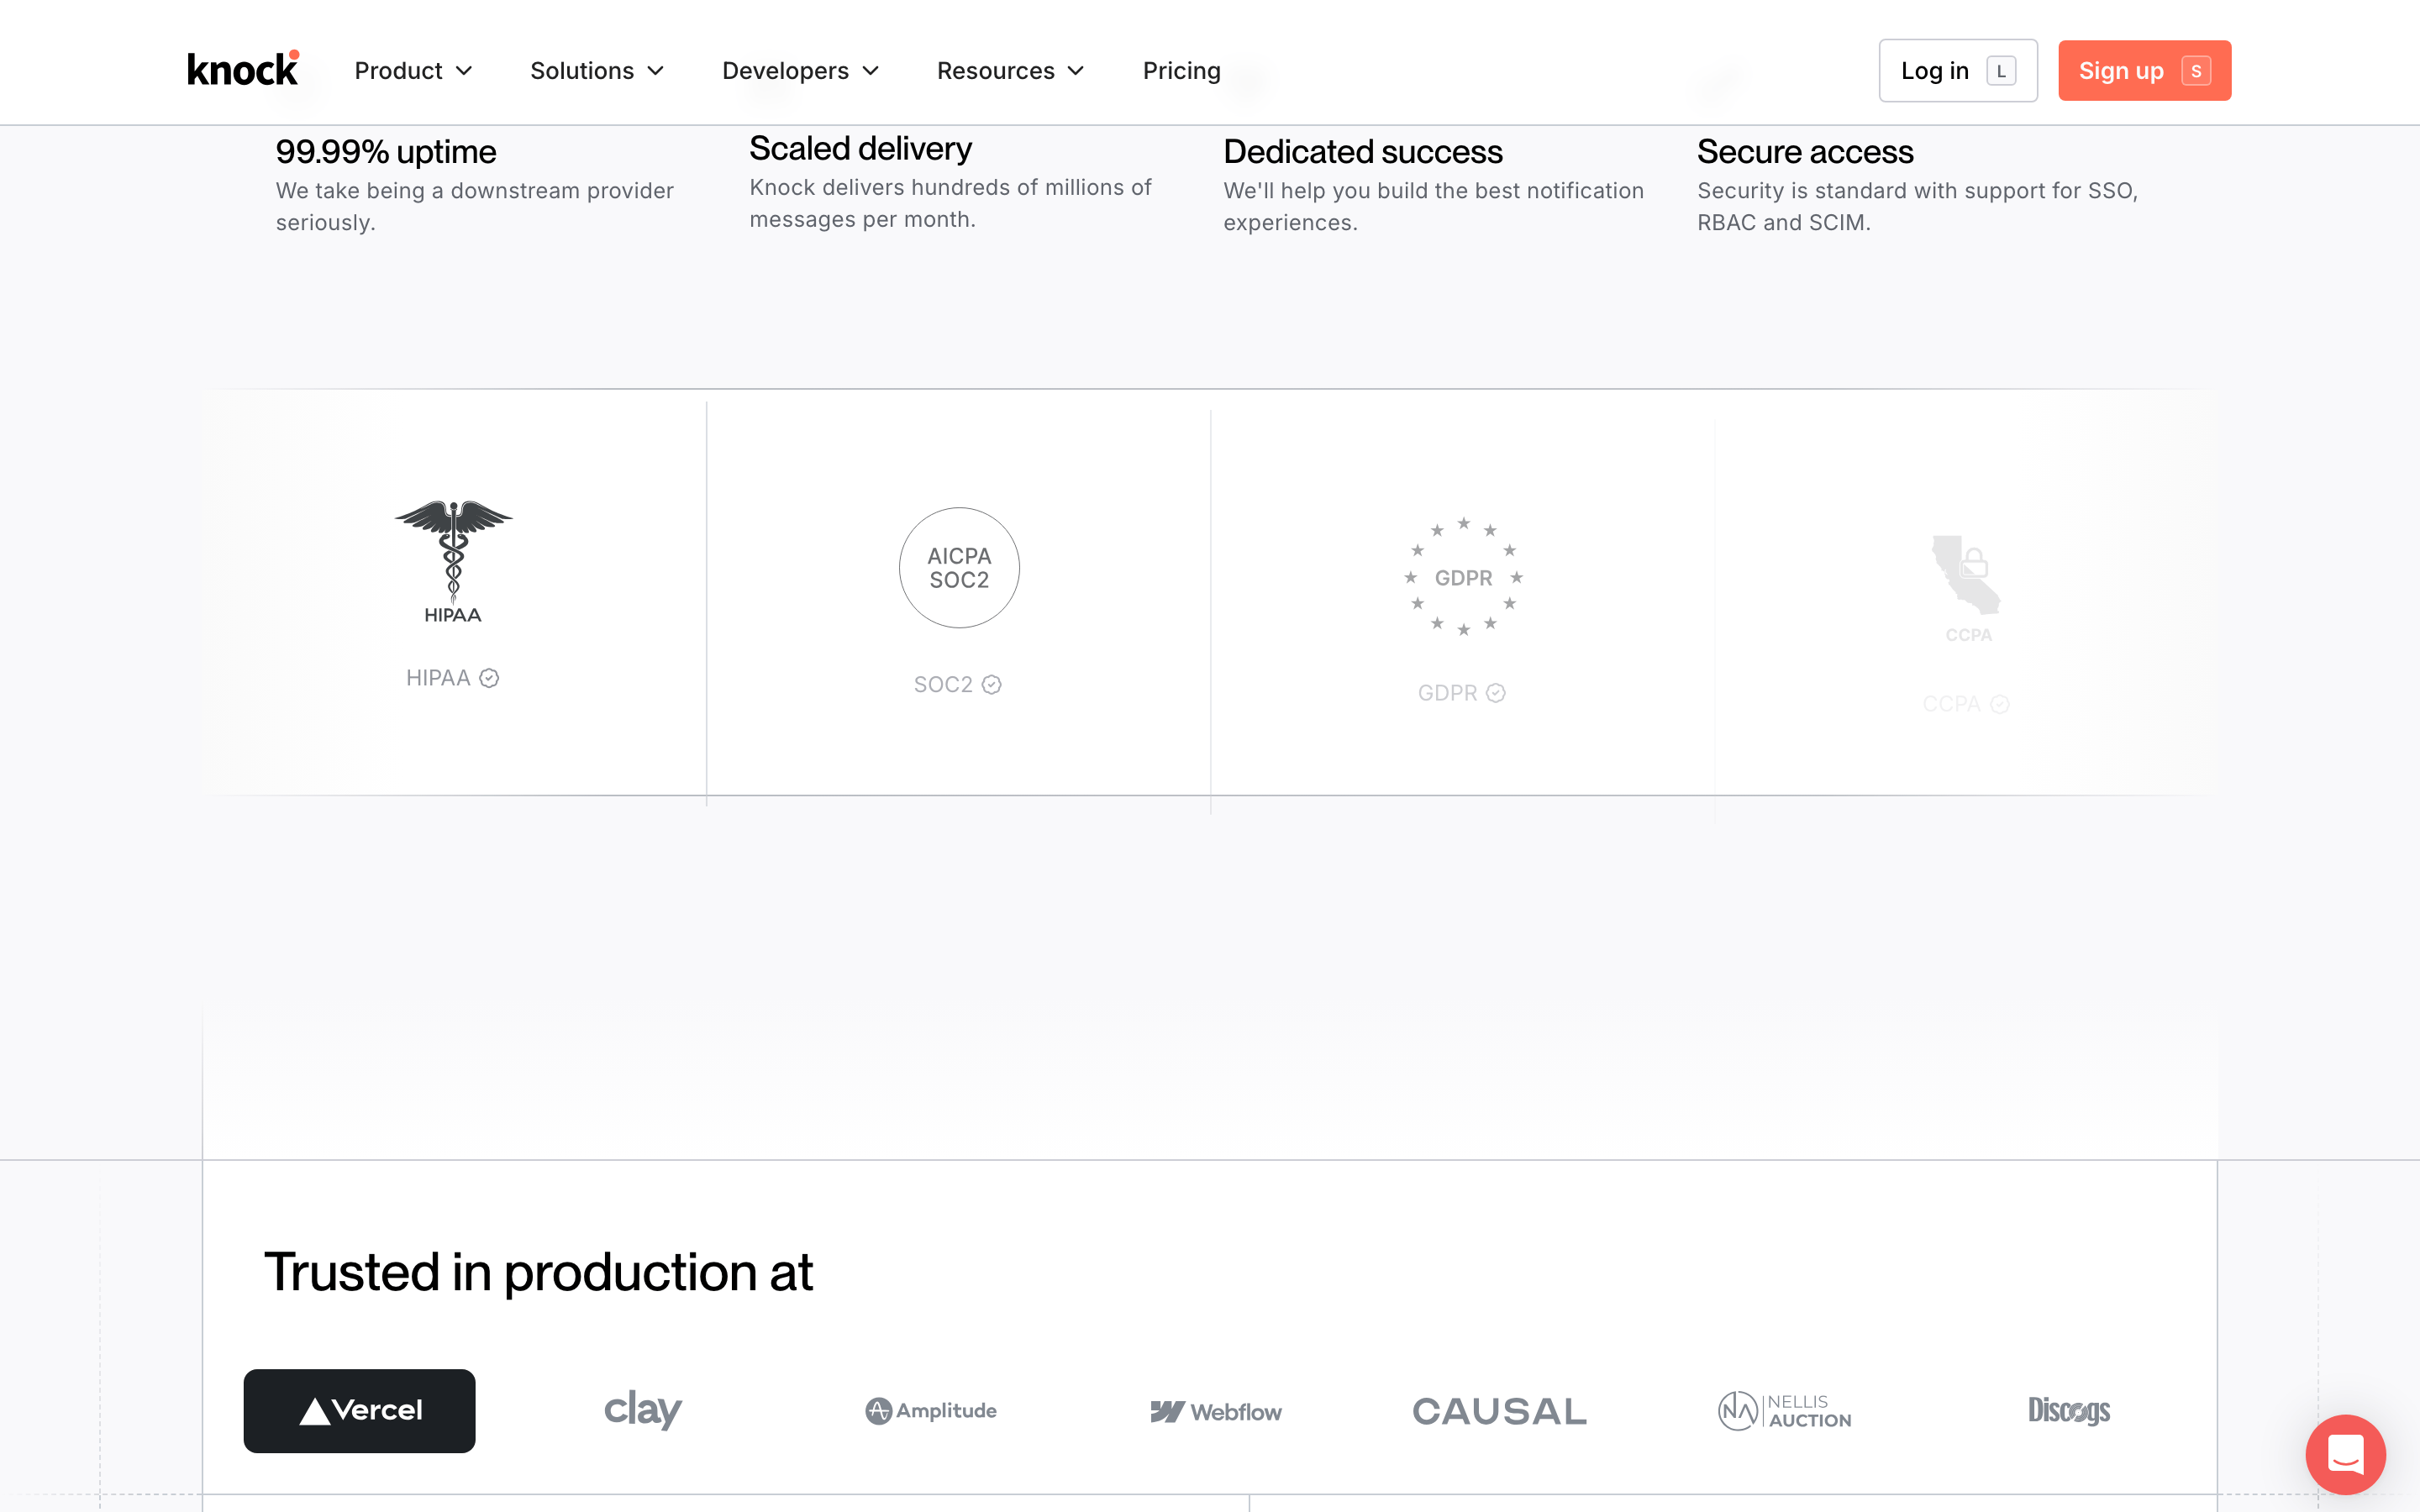Click the "Secure access" heading

[1805, 152]
